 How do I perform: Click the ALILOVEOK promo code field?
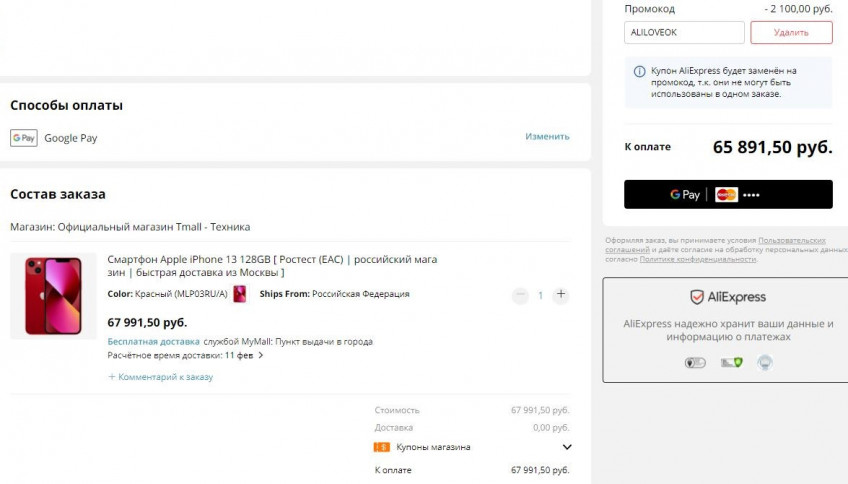[684, 32]
